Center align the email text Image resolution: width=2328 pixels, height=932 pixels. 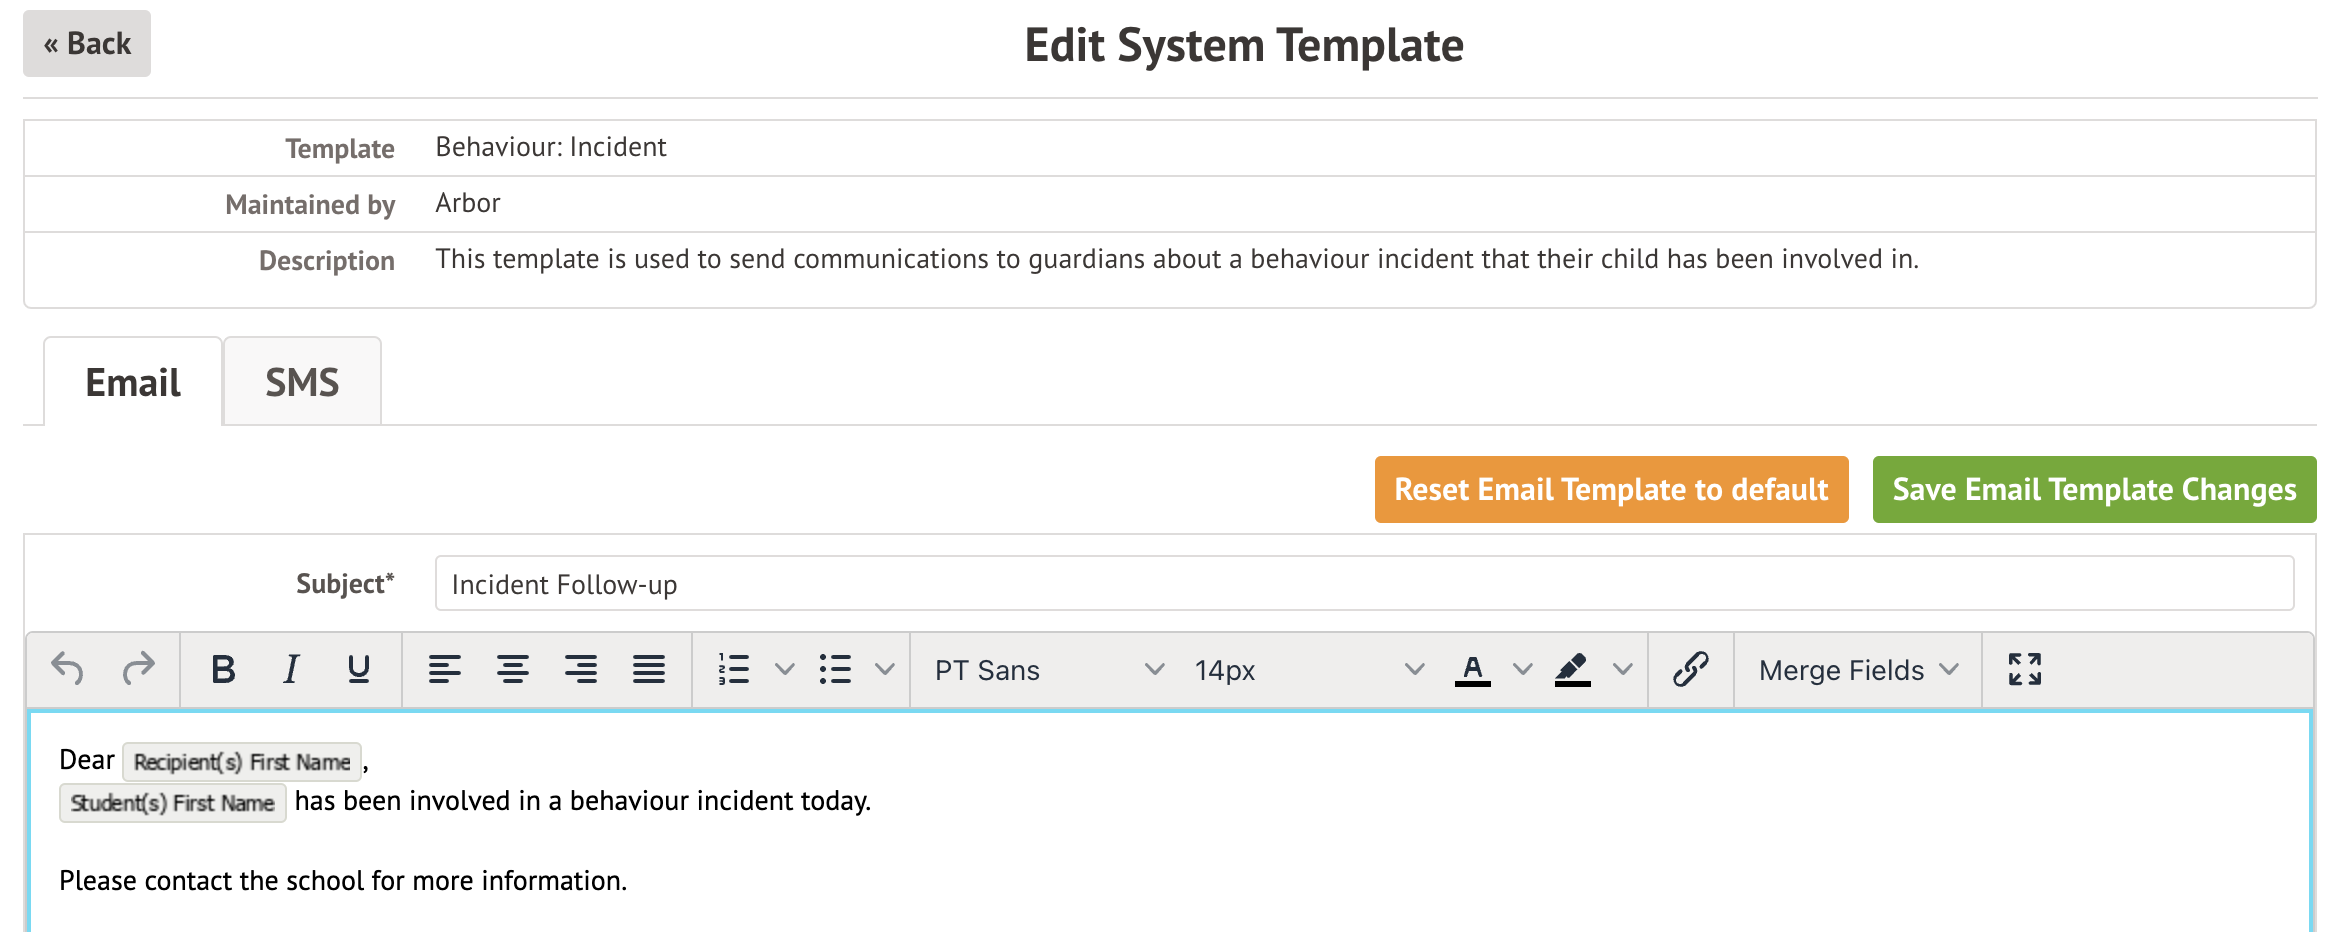512,669
